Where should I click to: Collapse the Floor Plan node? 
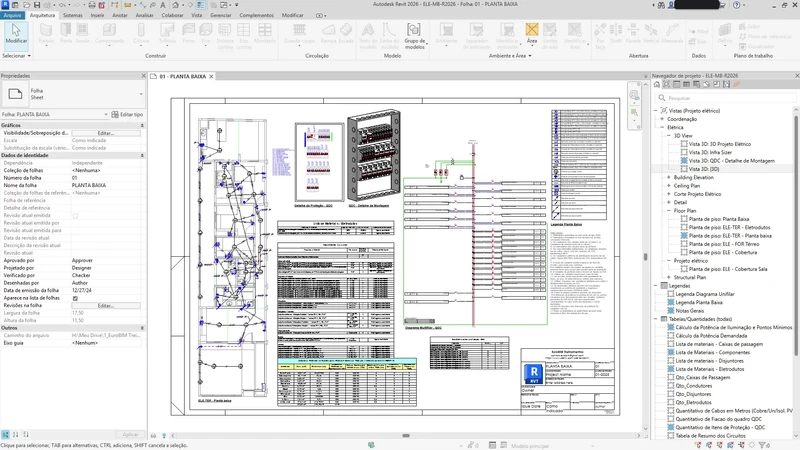669,211
